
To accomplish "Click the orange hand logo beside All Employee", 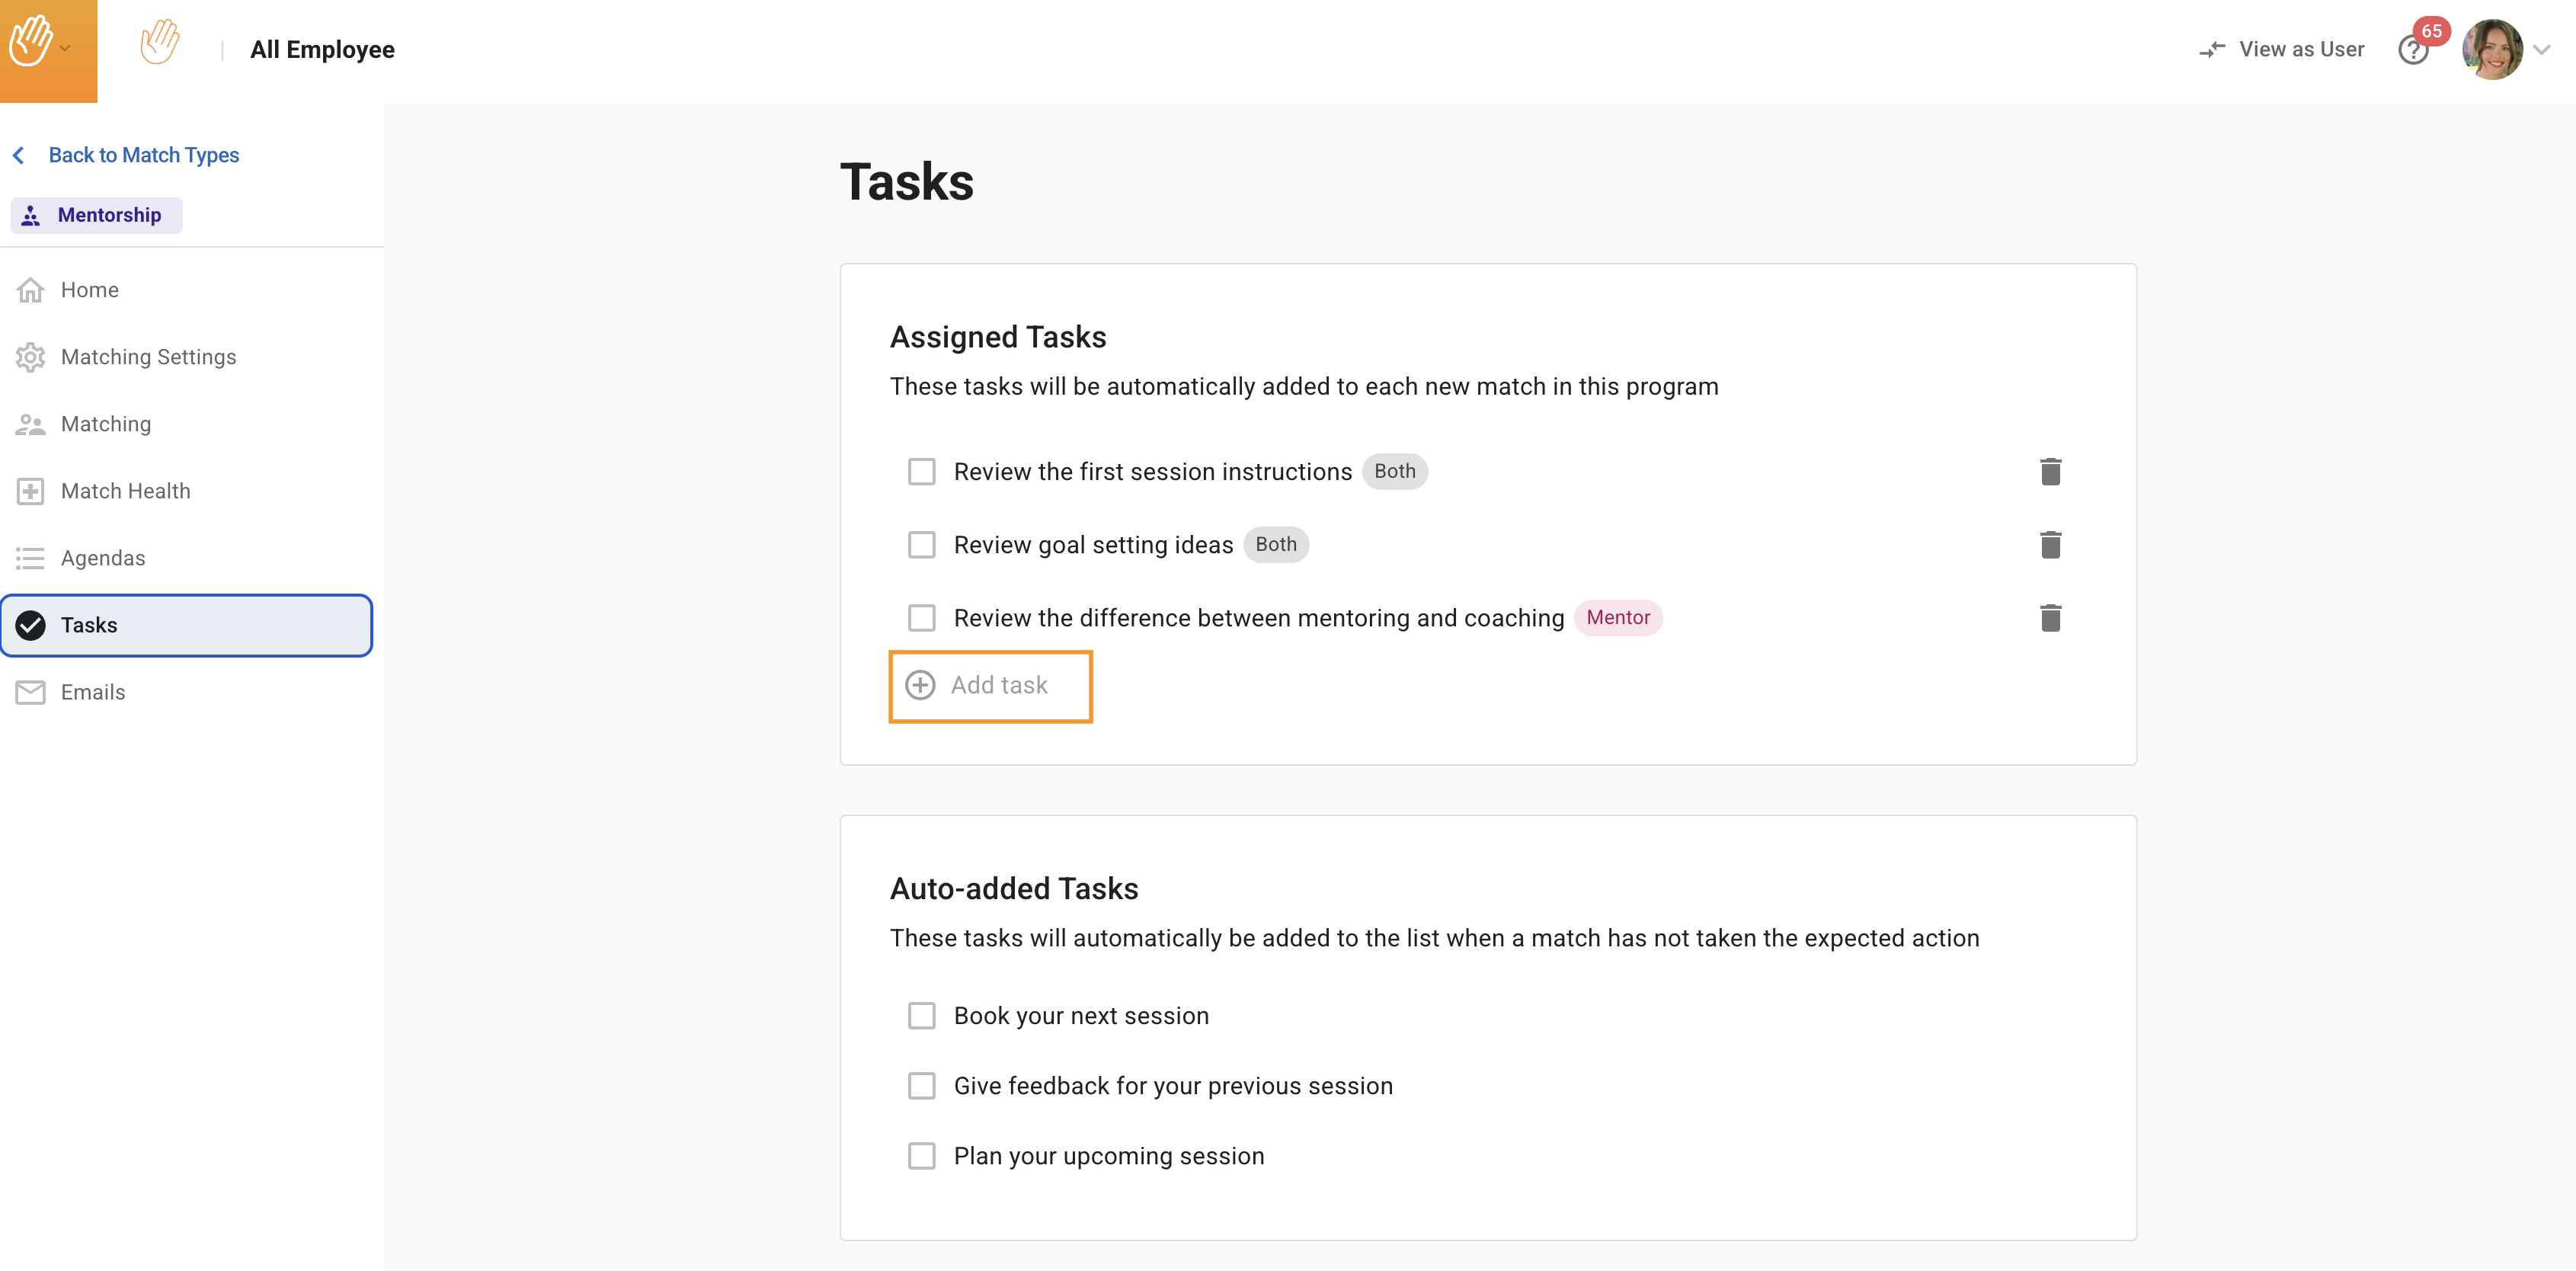I will [160, 44].
